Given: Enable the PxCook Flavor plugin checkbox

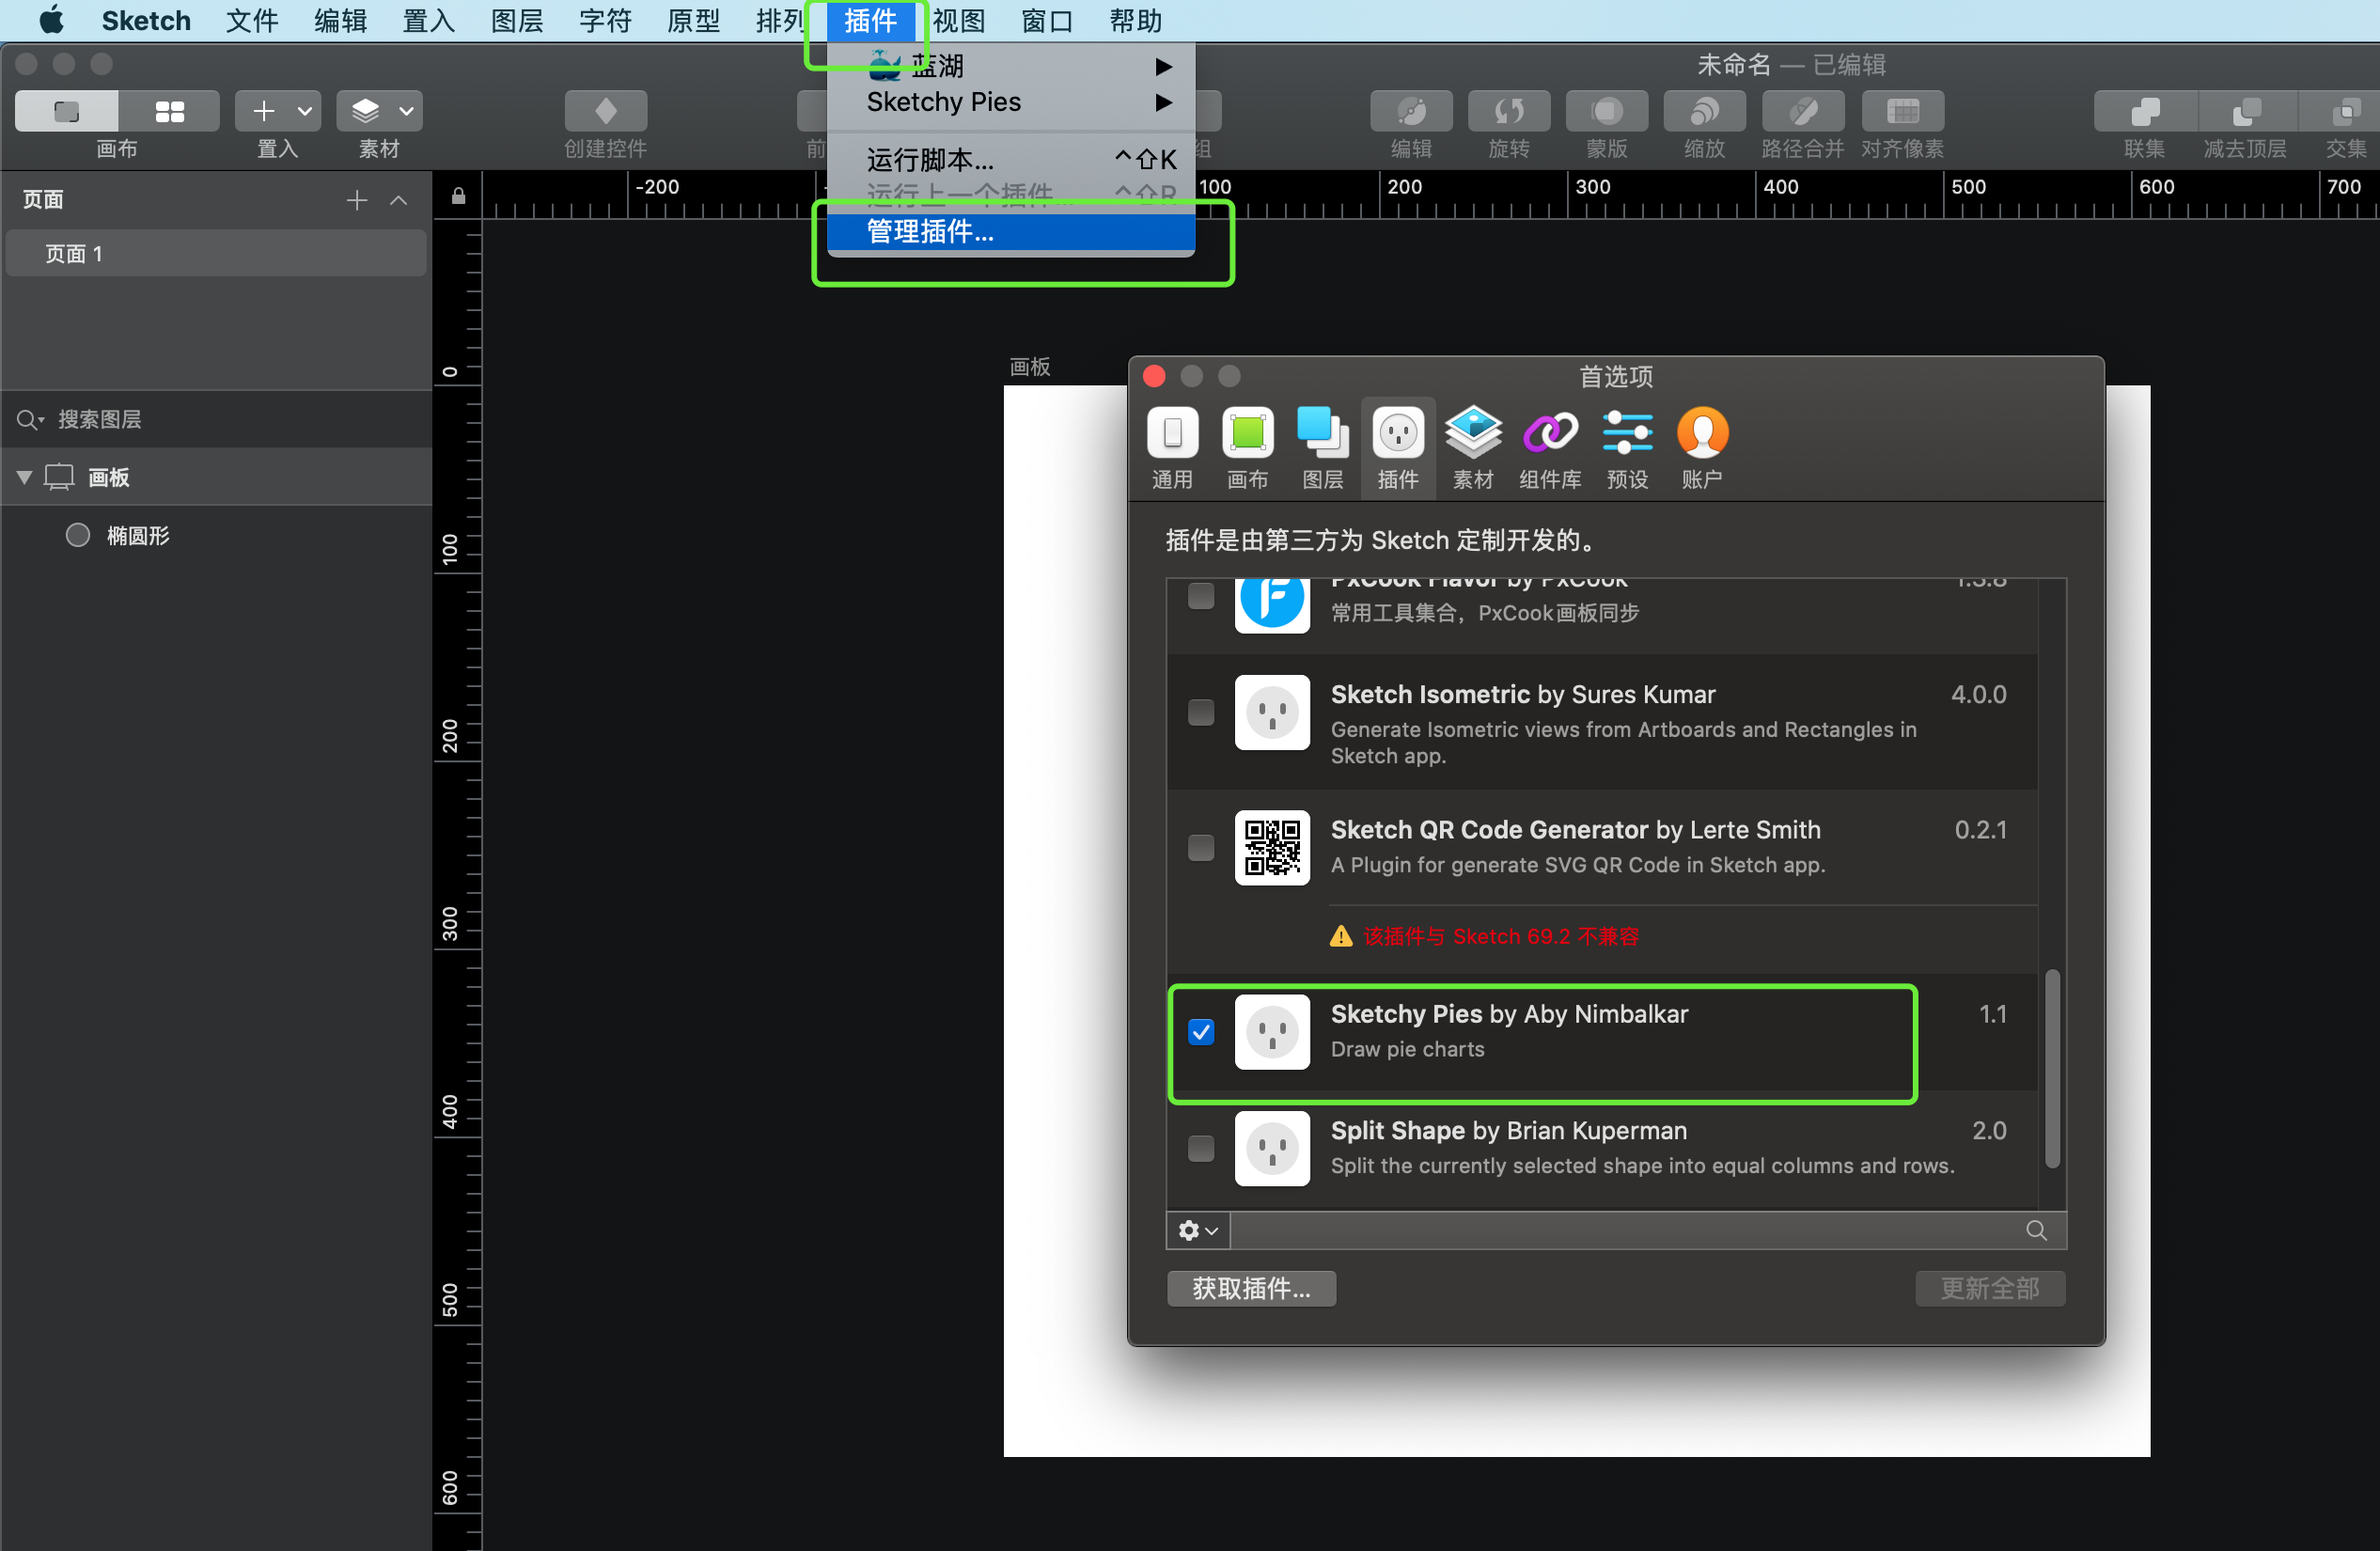Looking at the screenshot, I should pos(1201,596).
